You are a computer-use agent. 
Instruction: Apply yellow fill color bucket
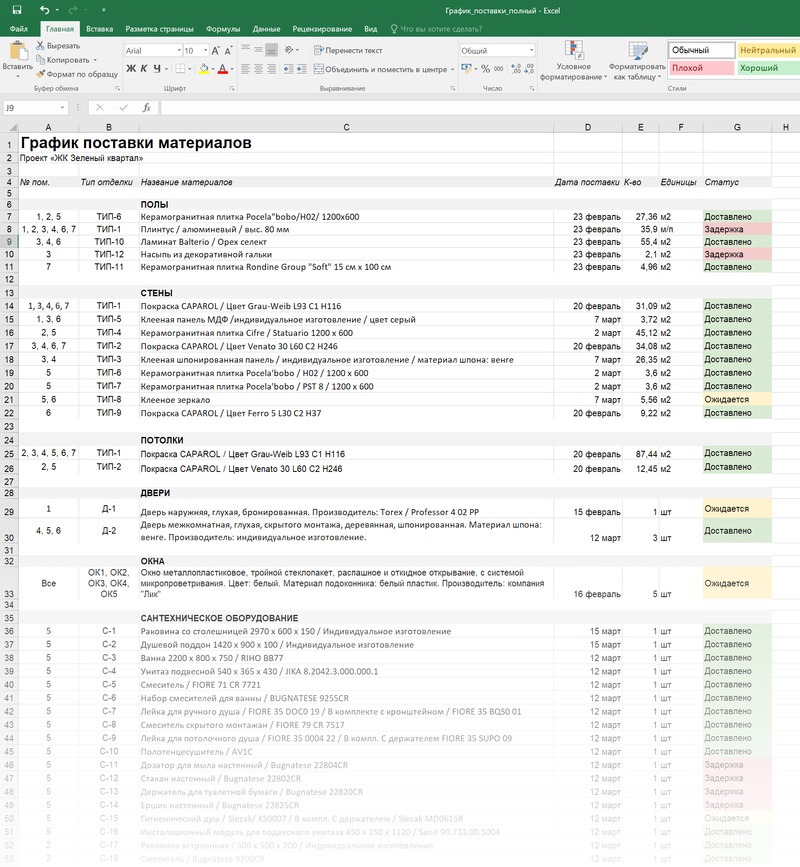203,69
